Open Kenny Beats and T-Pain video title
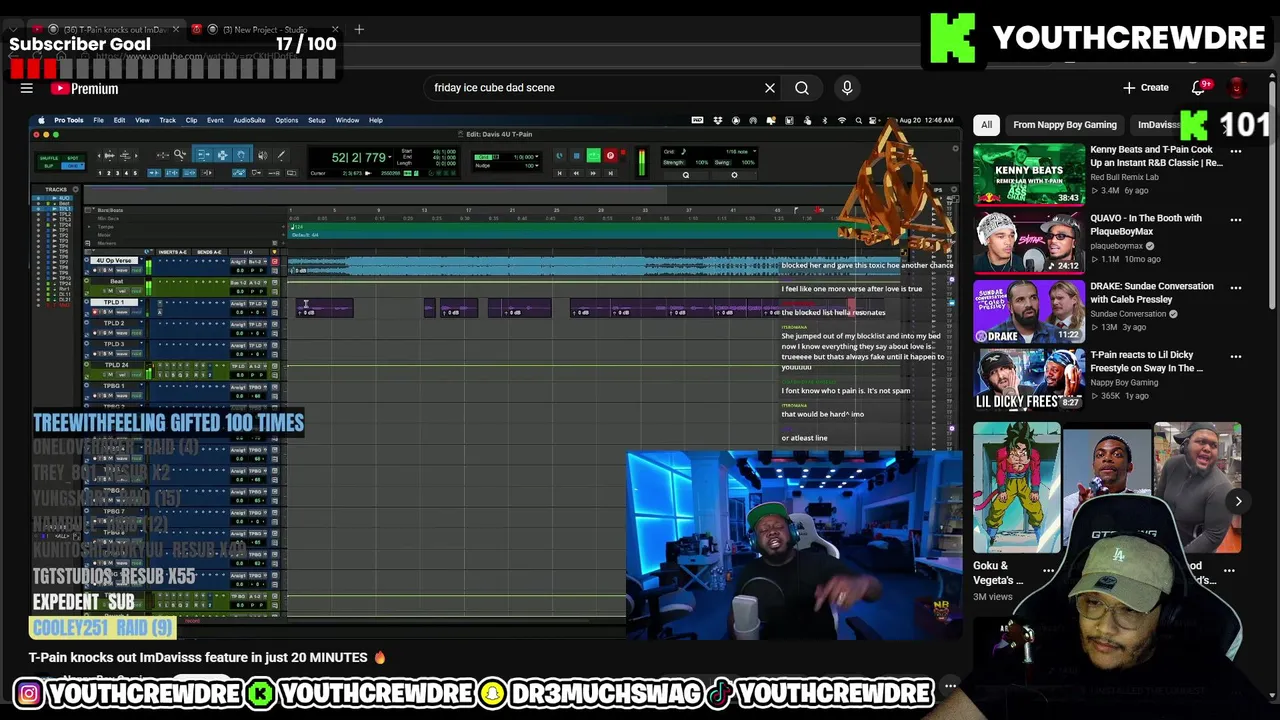 click(x=1156, y=156)
